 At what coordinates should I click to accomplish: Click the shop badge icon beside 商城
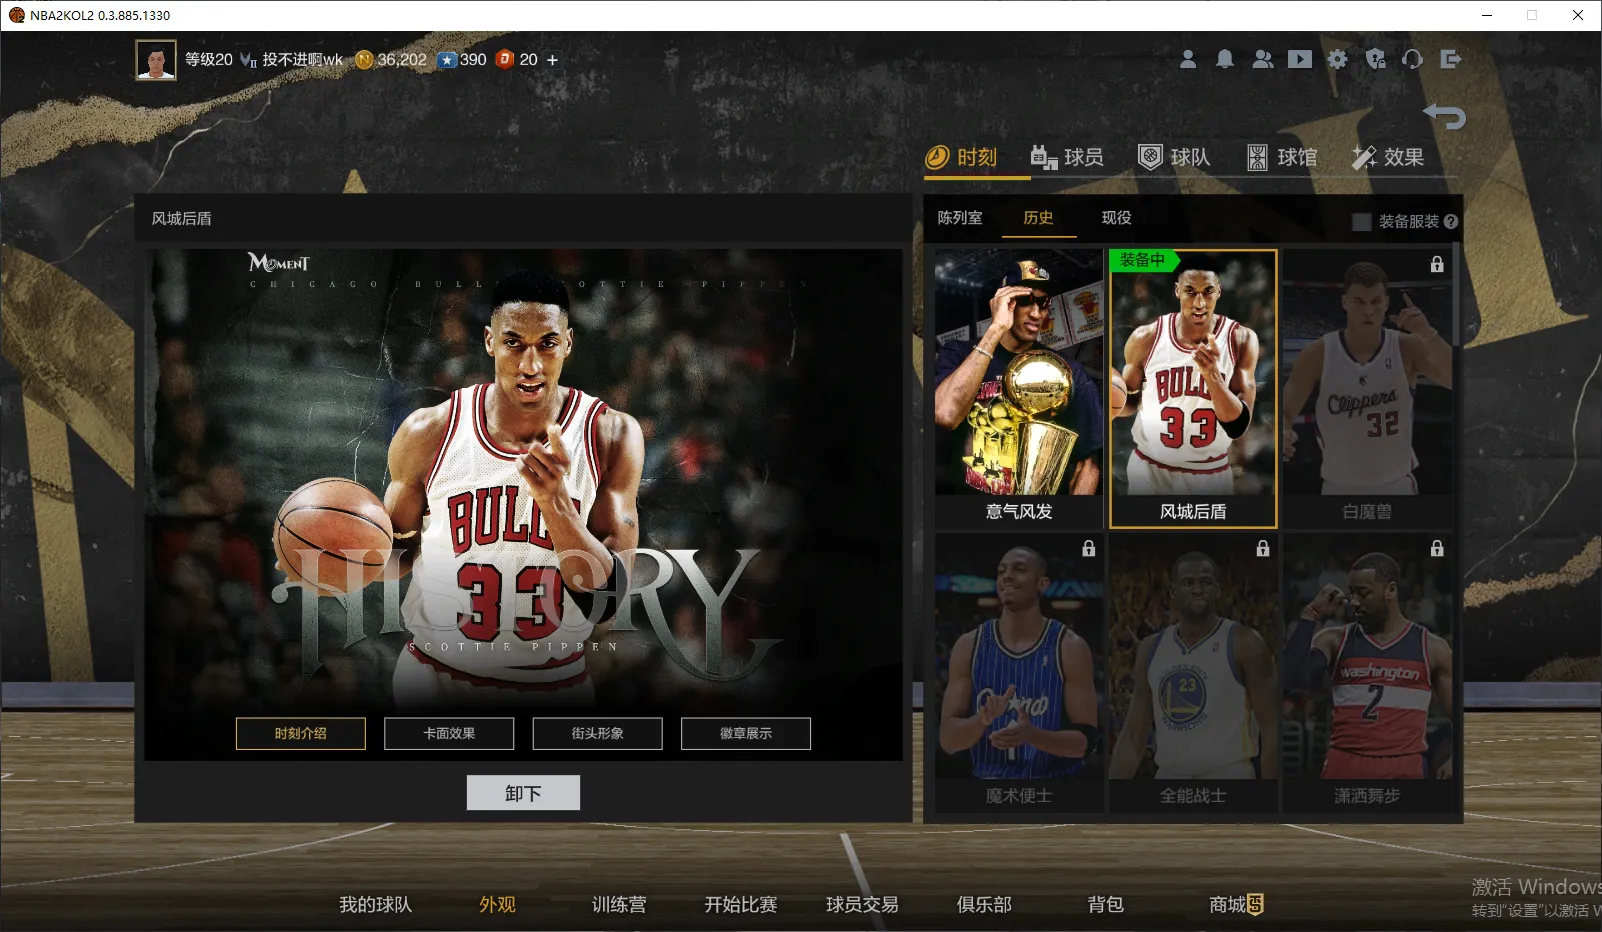(1255, 904)
